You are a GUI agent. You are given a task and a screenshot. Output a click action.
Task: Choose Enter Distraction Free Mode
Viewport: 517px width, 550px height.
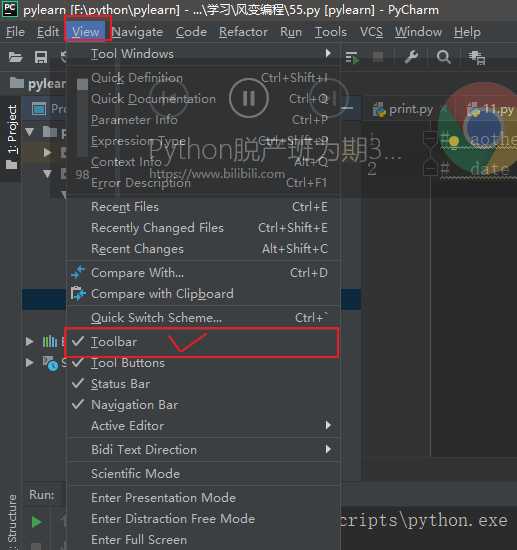(x=202, y=518)
